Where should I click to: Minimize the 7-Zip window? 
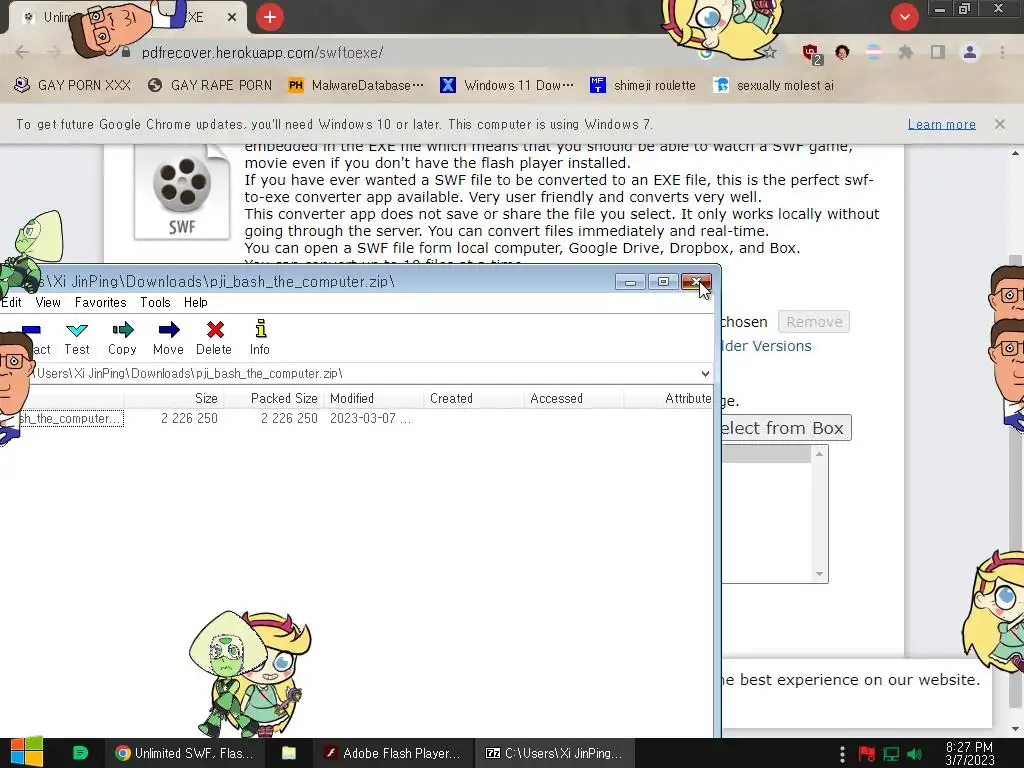coord(630,282)
